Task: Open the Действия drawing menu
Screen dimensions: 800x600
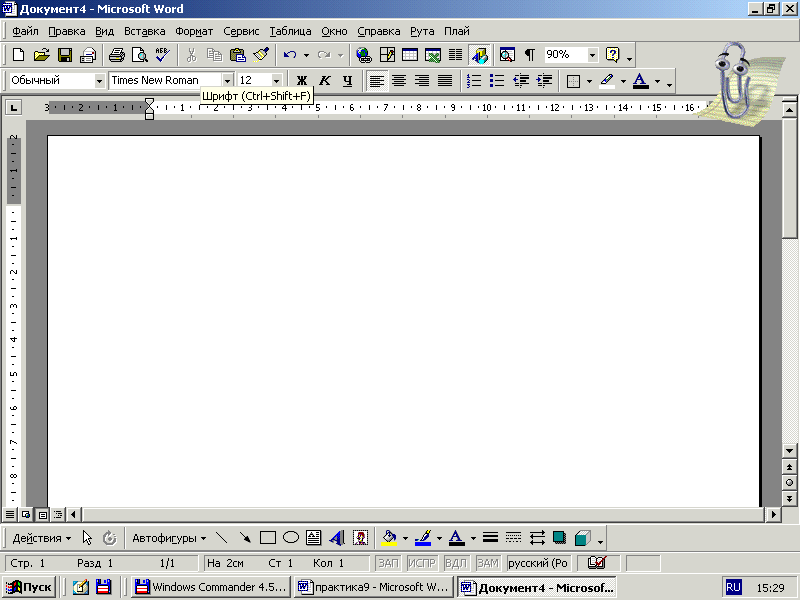Action: pyautogui.click(x=41, y=538)
